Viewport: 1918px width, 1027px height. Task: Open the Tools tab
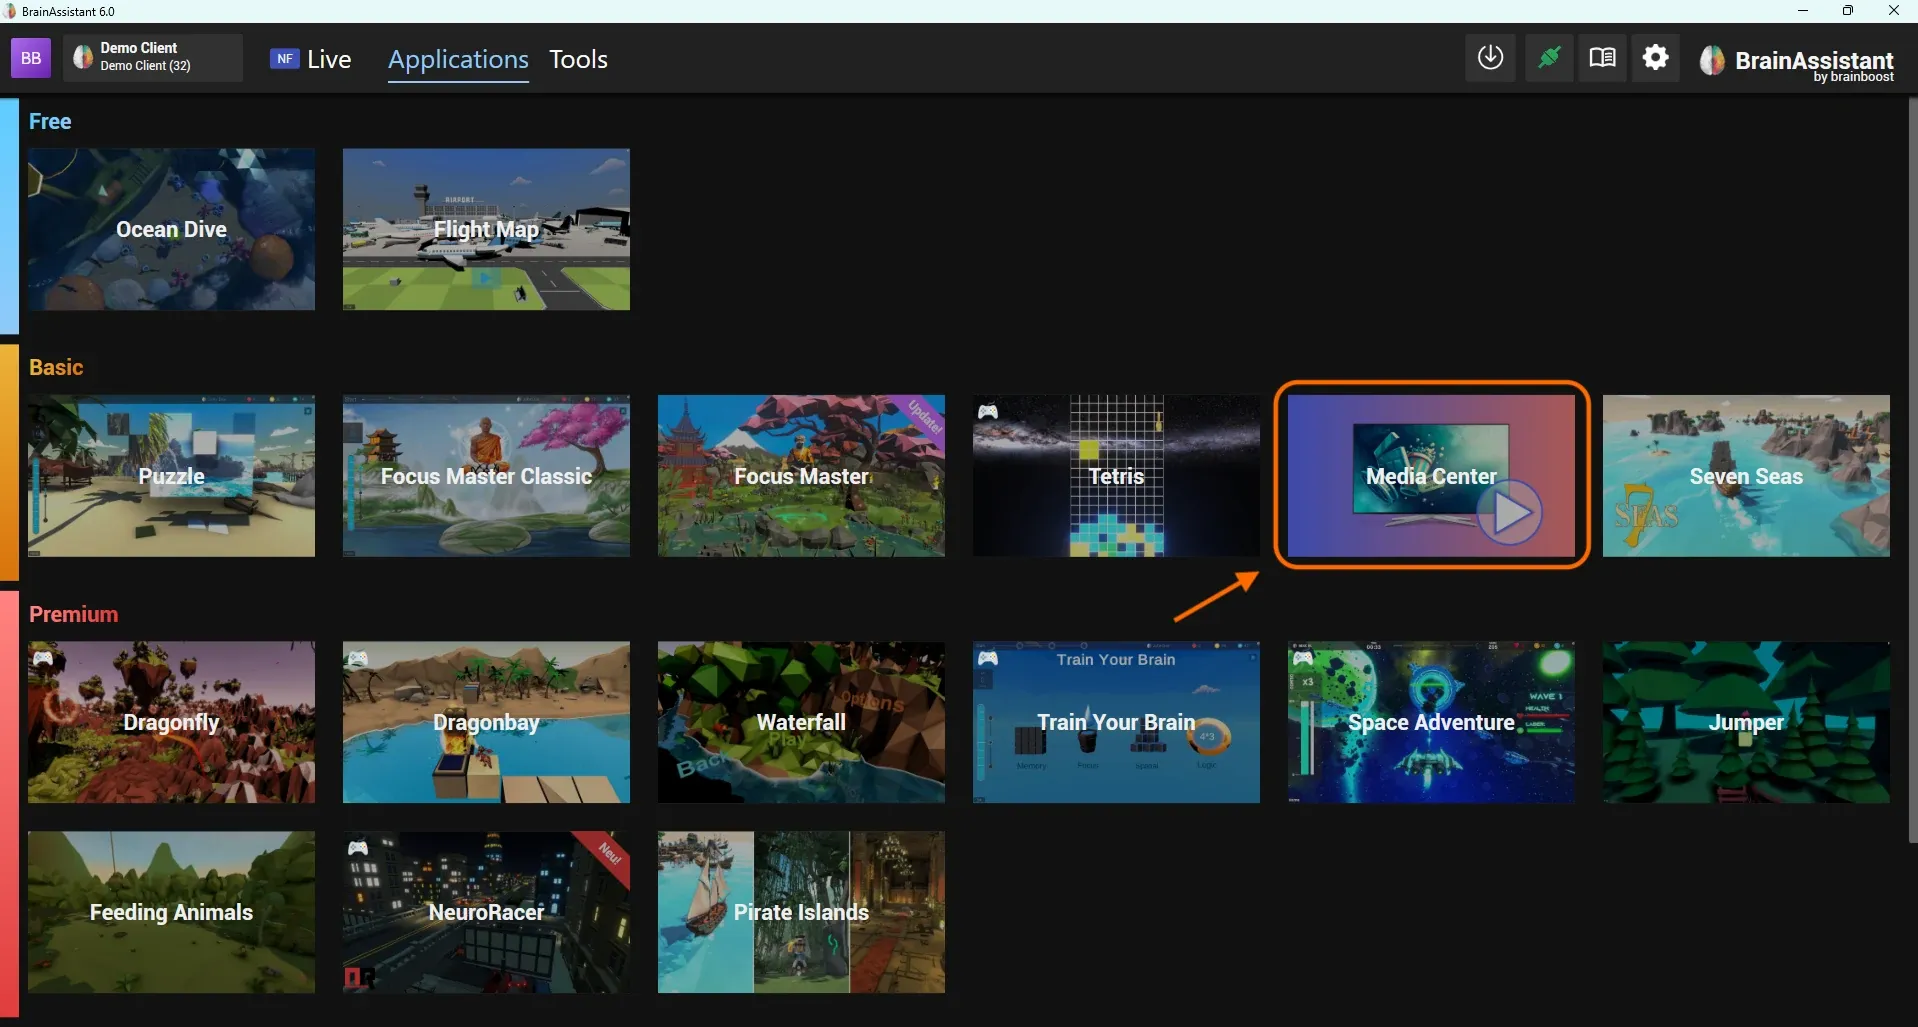click(x=578, y=59)
